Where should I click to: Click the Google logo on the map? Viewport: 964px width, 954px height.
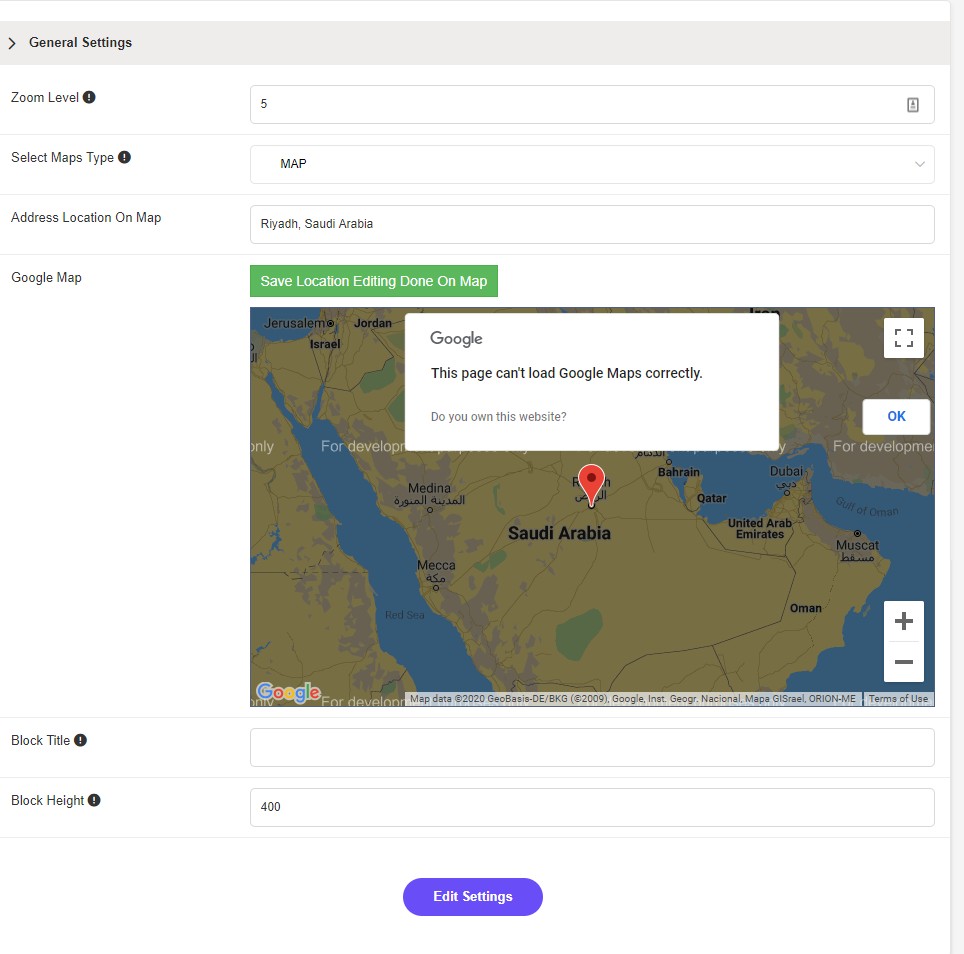288,693
